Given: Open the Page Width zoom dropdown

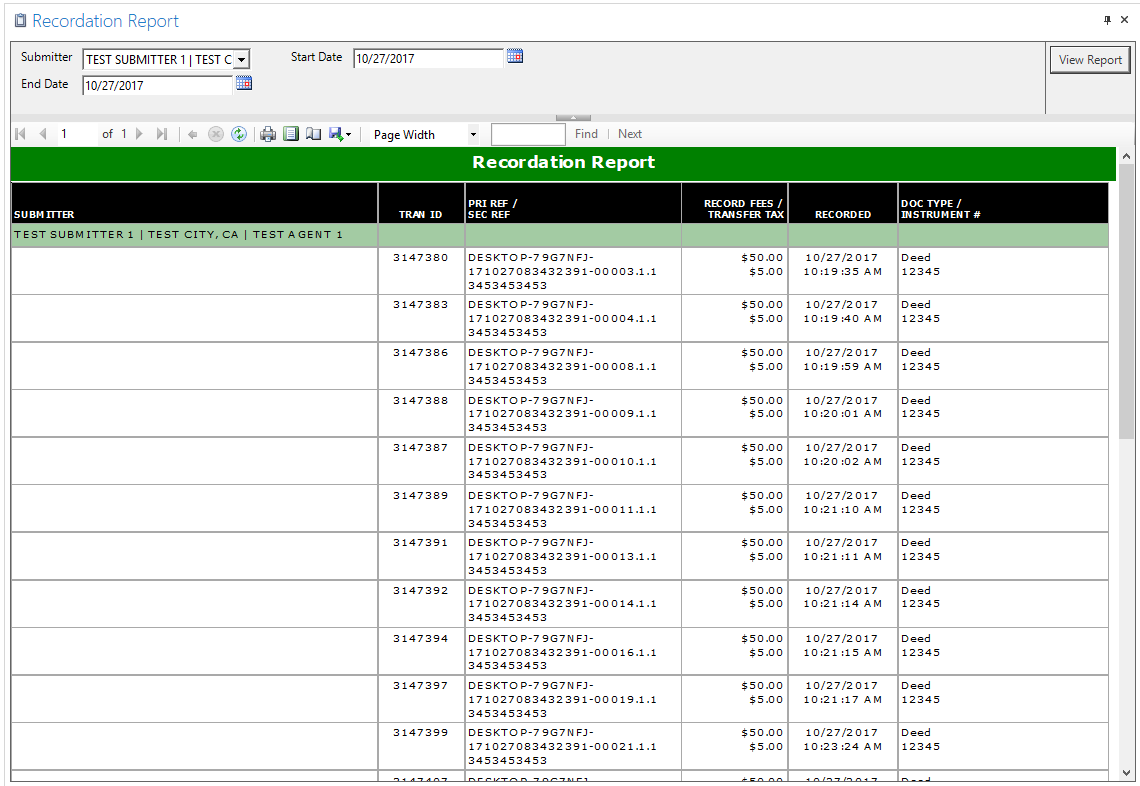Looking at the screenshot, I should (x=473, y=135).
